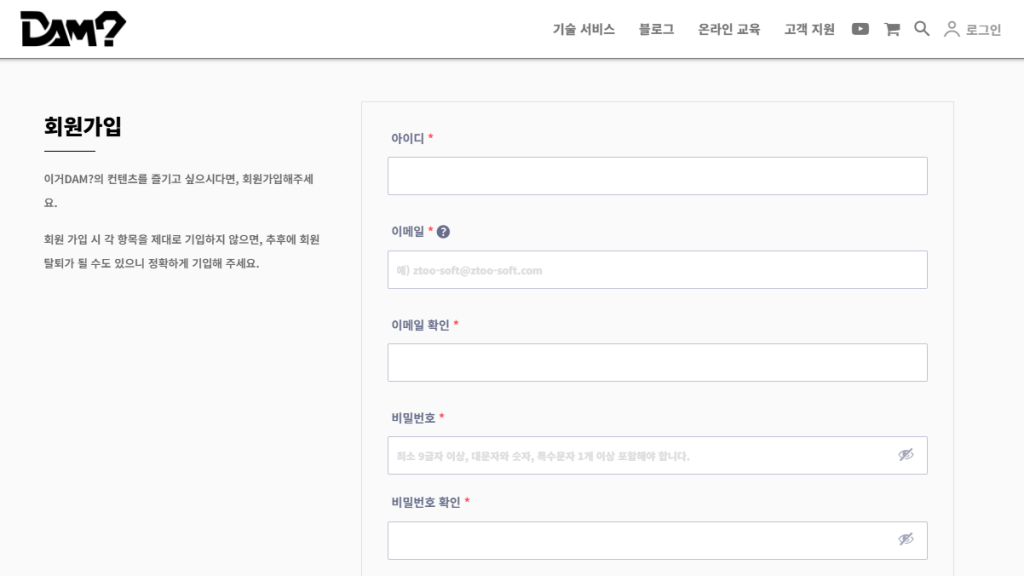The image size is (1024, 576).
Task: Open the YouTube channel icon in header
Action: [859, 29]
